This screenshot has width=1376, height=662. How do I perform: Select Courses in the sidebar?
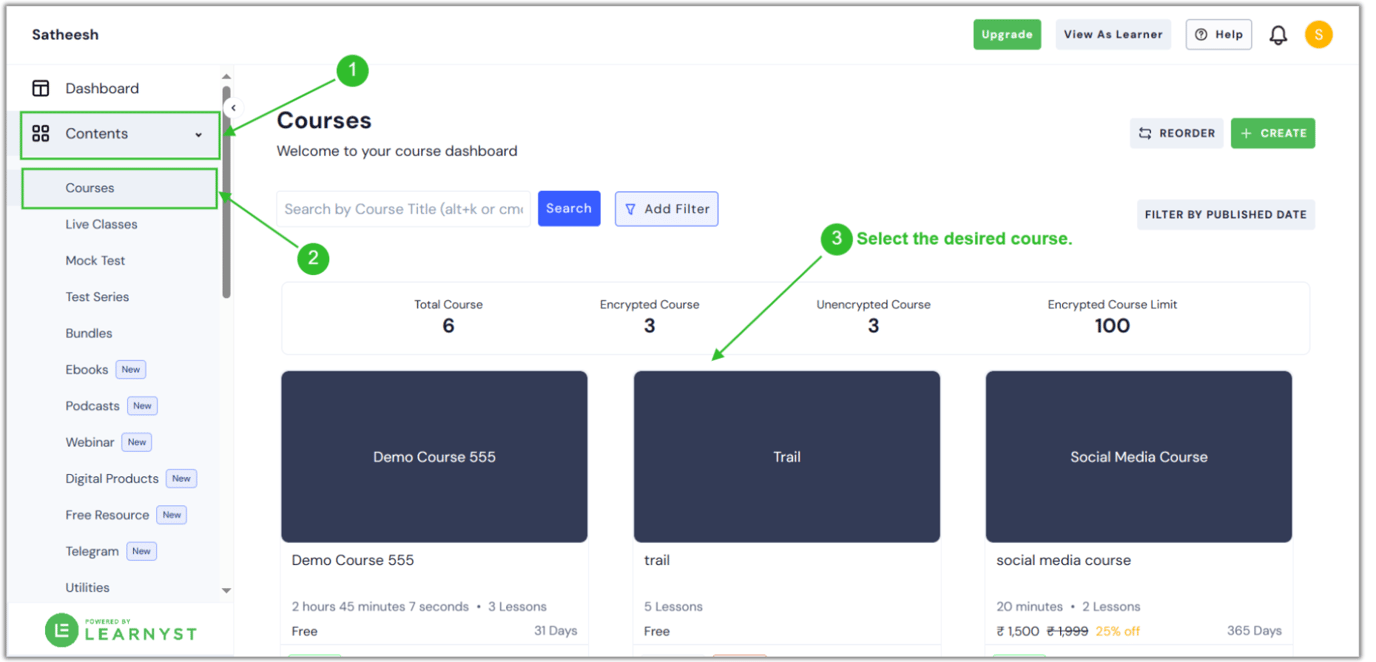coord(90,187)
